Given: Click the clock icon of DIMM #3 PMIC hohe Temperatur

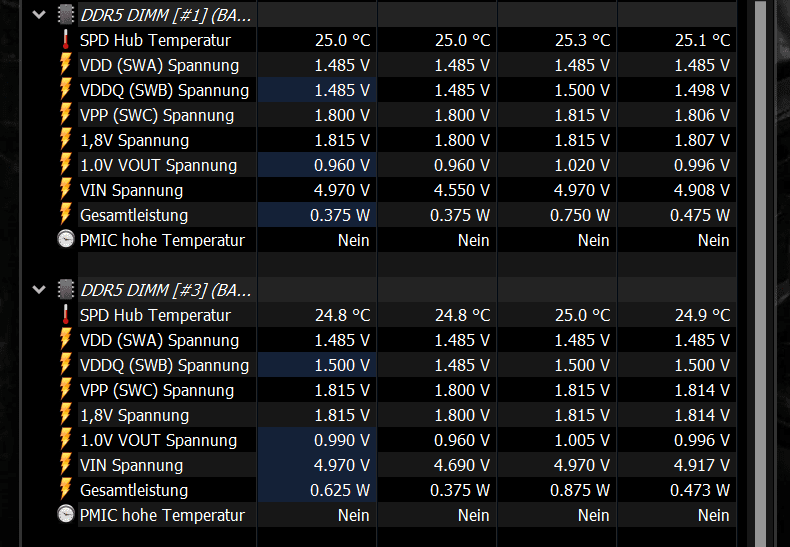Looking at the screenshot, I should (65, 515).
